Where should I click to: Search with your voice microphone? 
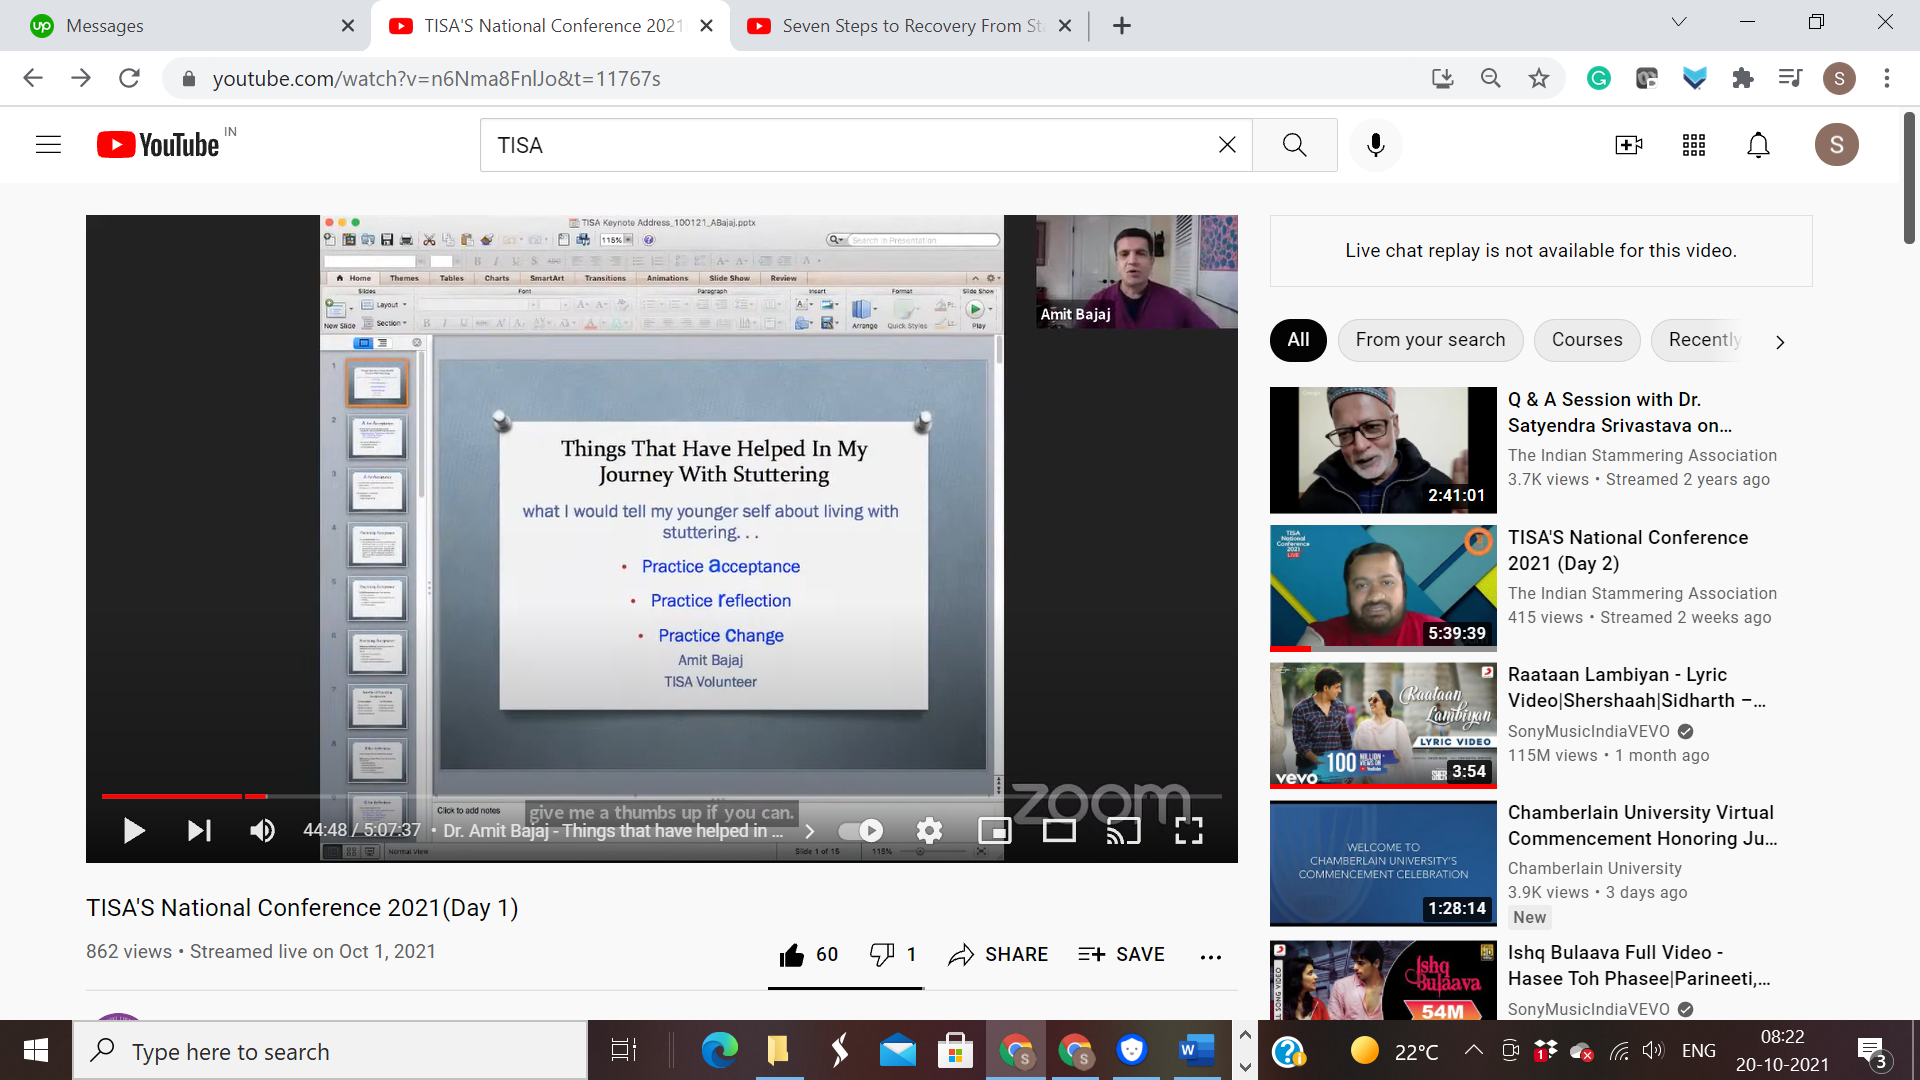(1376, 145)
